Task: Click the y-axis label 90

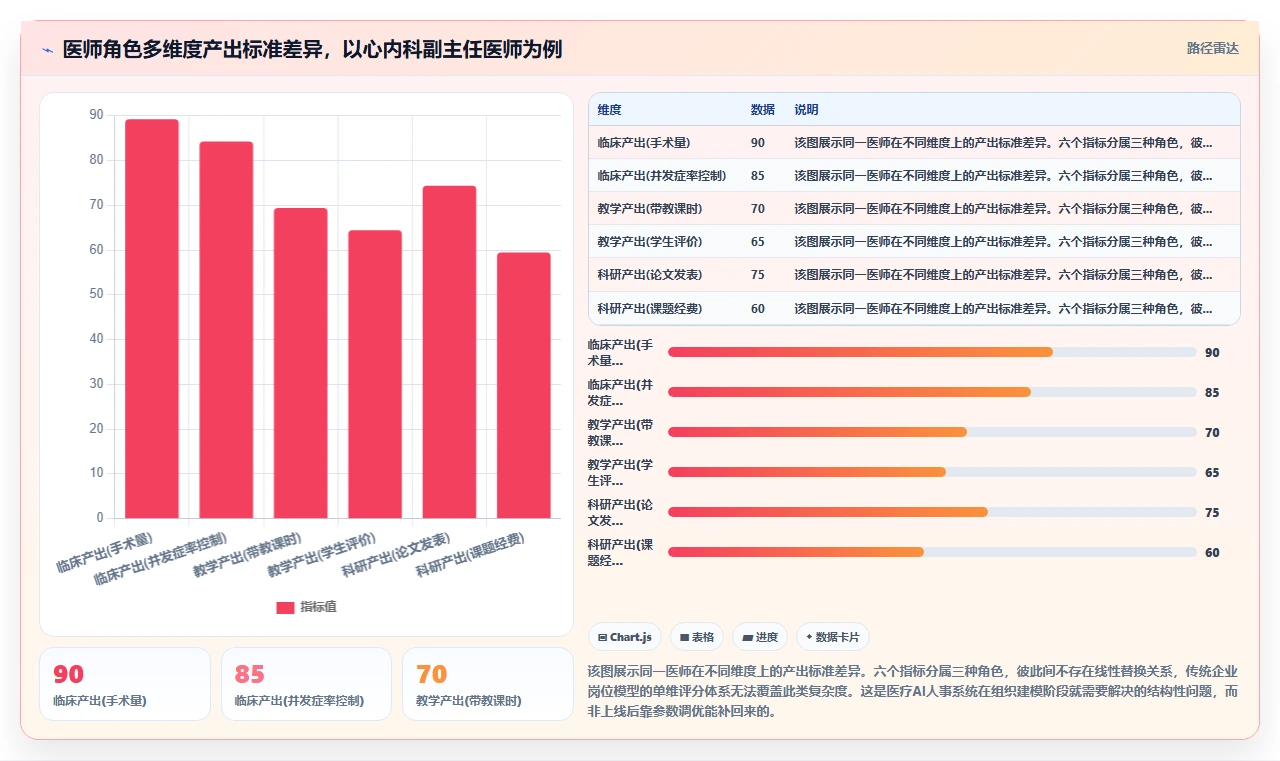Action: (x=96, y=115)
